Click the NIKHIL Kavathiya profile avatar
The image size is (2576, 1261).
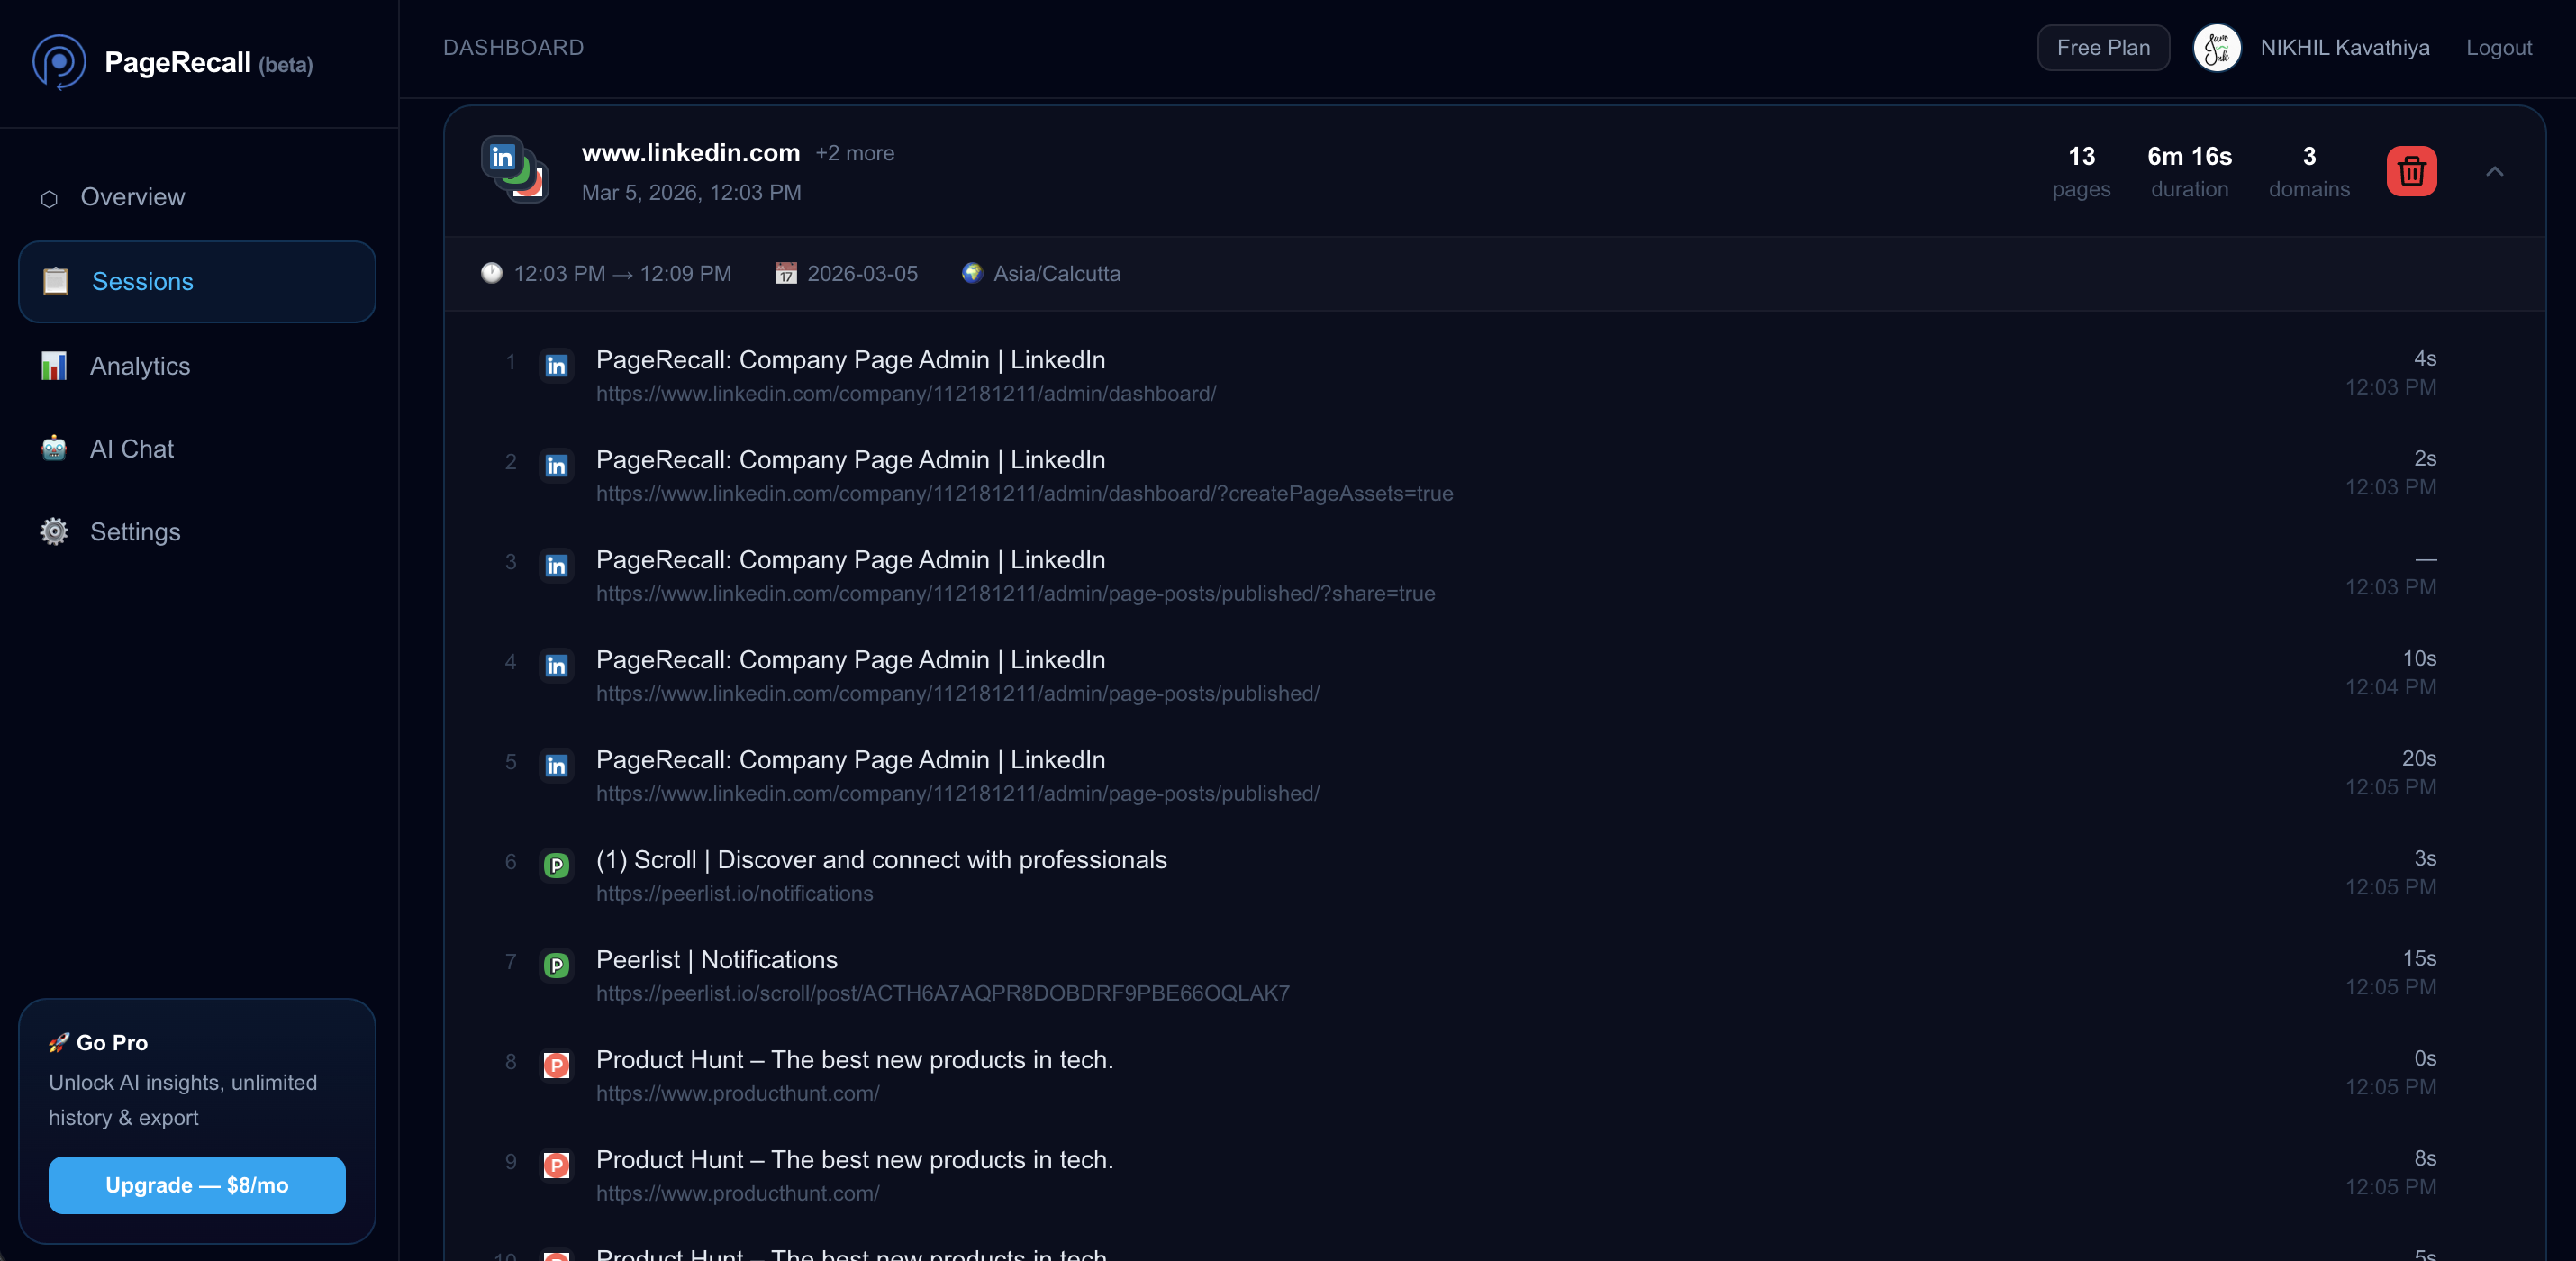click(x=2217, y=47)
